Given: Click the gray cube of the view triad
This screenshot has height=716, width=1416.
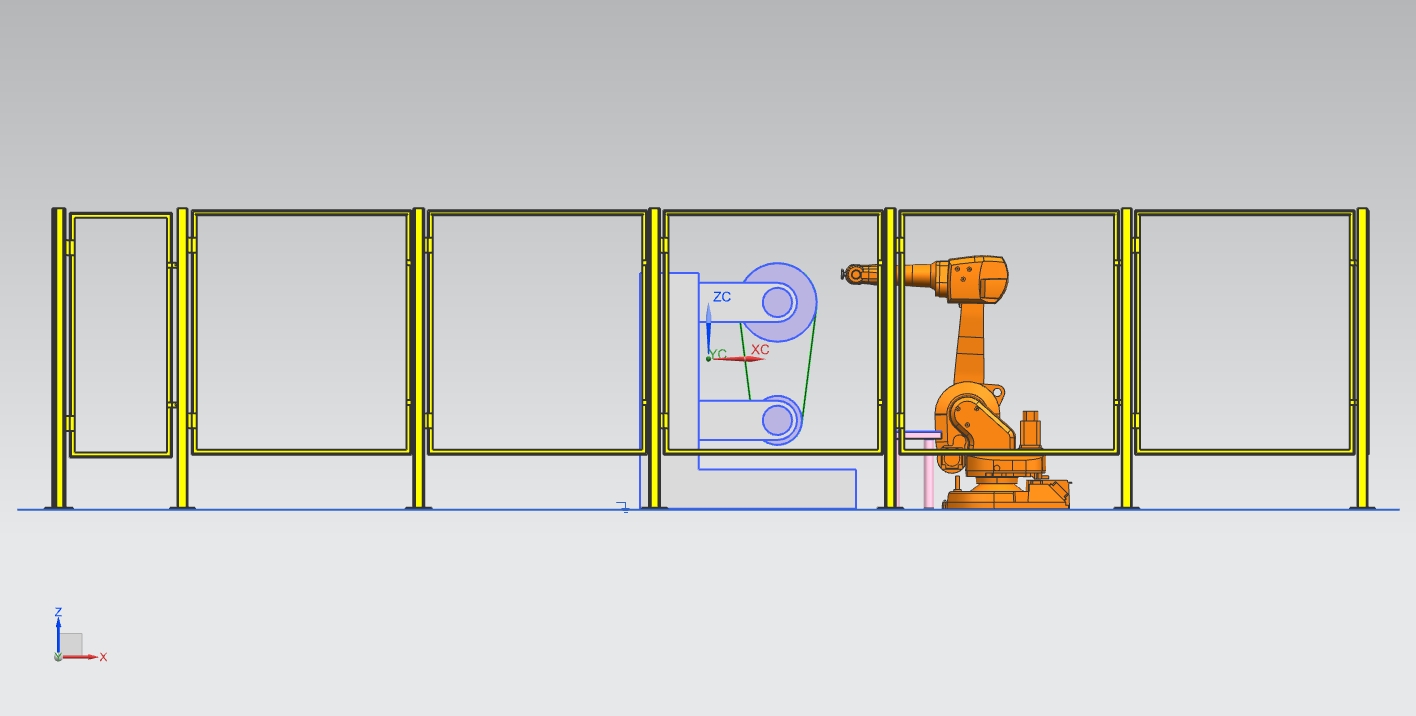Looking at the screenshot, I should 72,644.
